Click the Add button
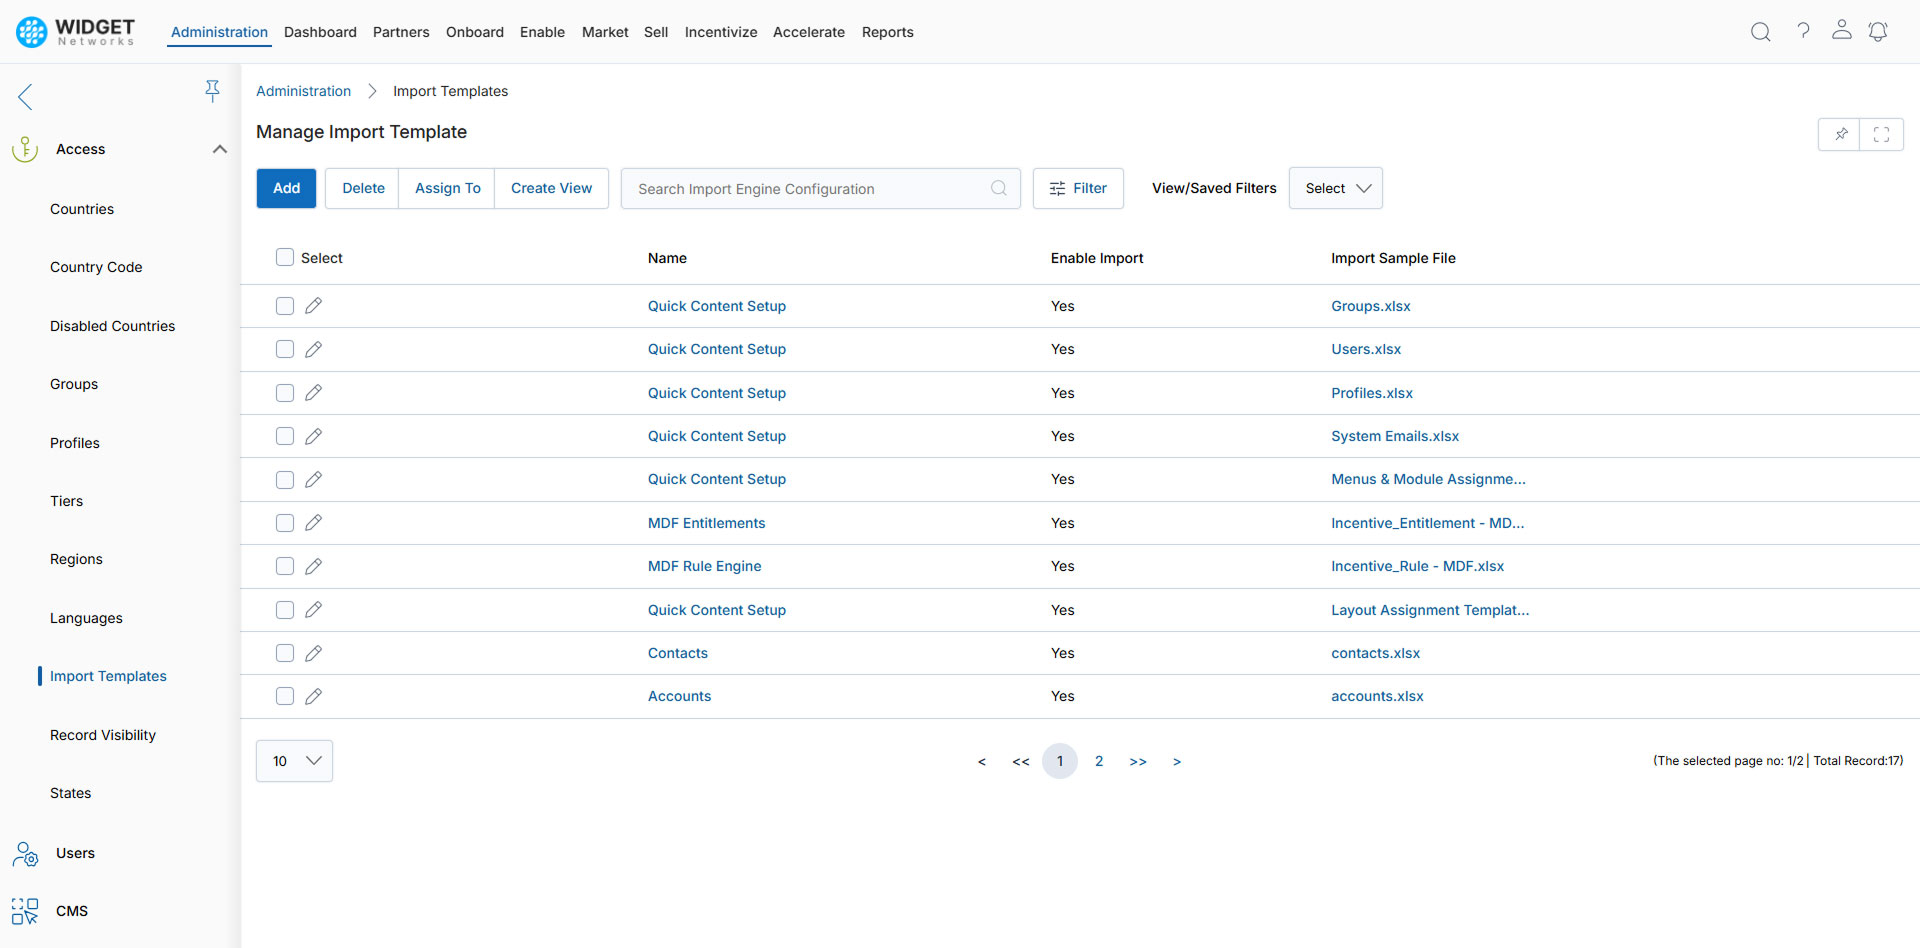 pos(286,188)
